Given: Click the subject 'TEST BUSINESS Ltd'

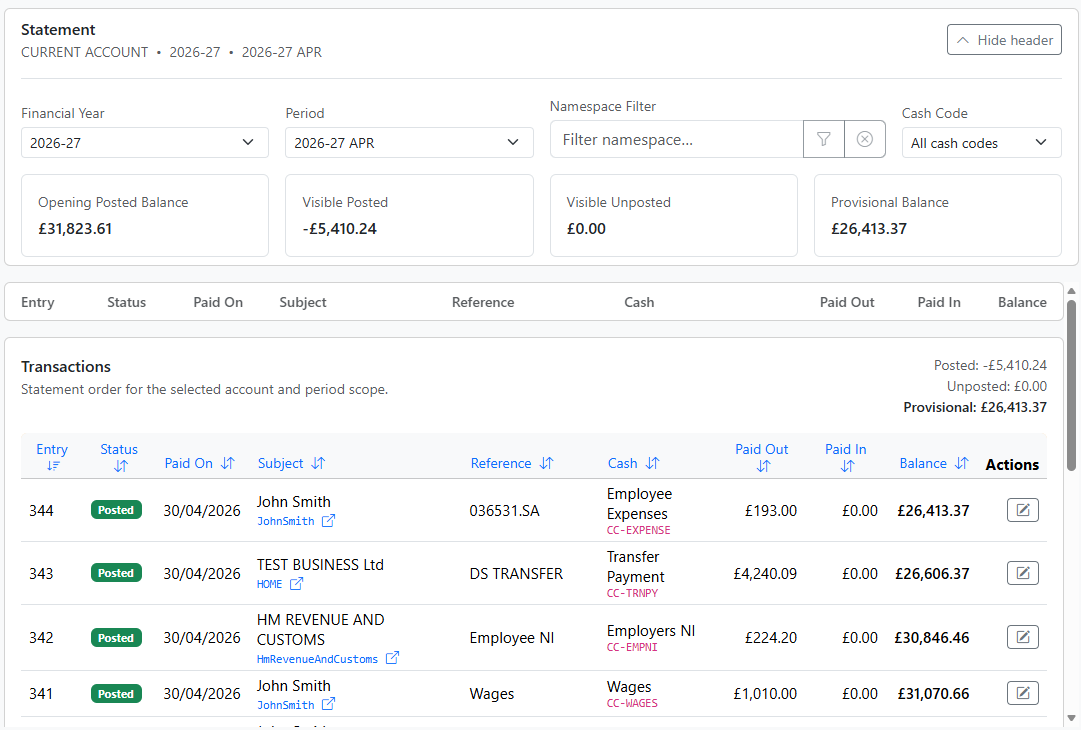Looking at the screenshot, I should pyautogui.click(x=320, y=565).
